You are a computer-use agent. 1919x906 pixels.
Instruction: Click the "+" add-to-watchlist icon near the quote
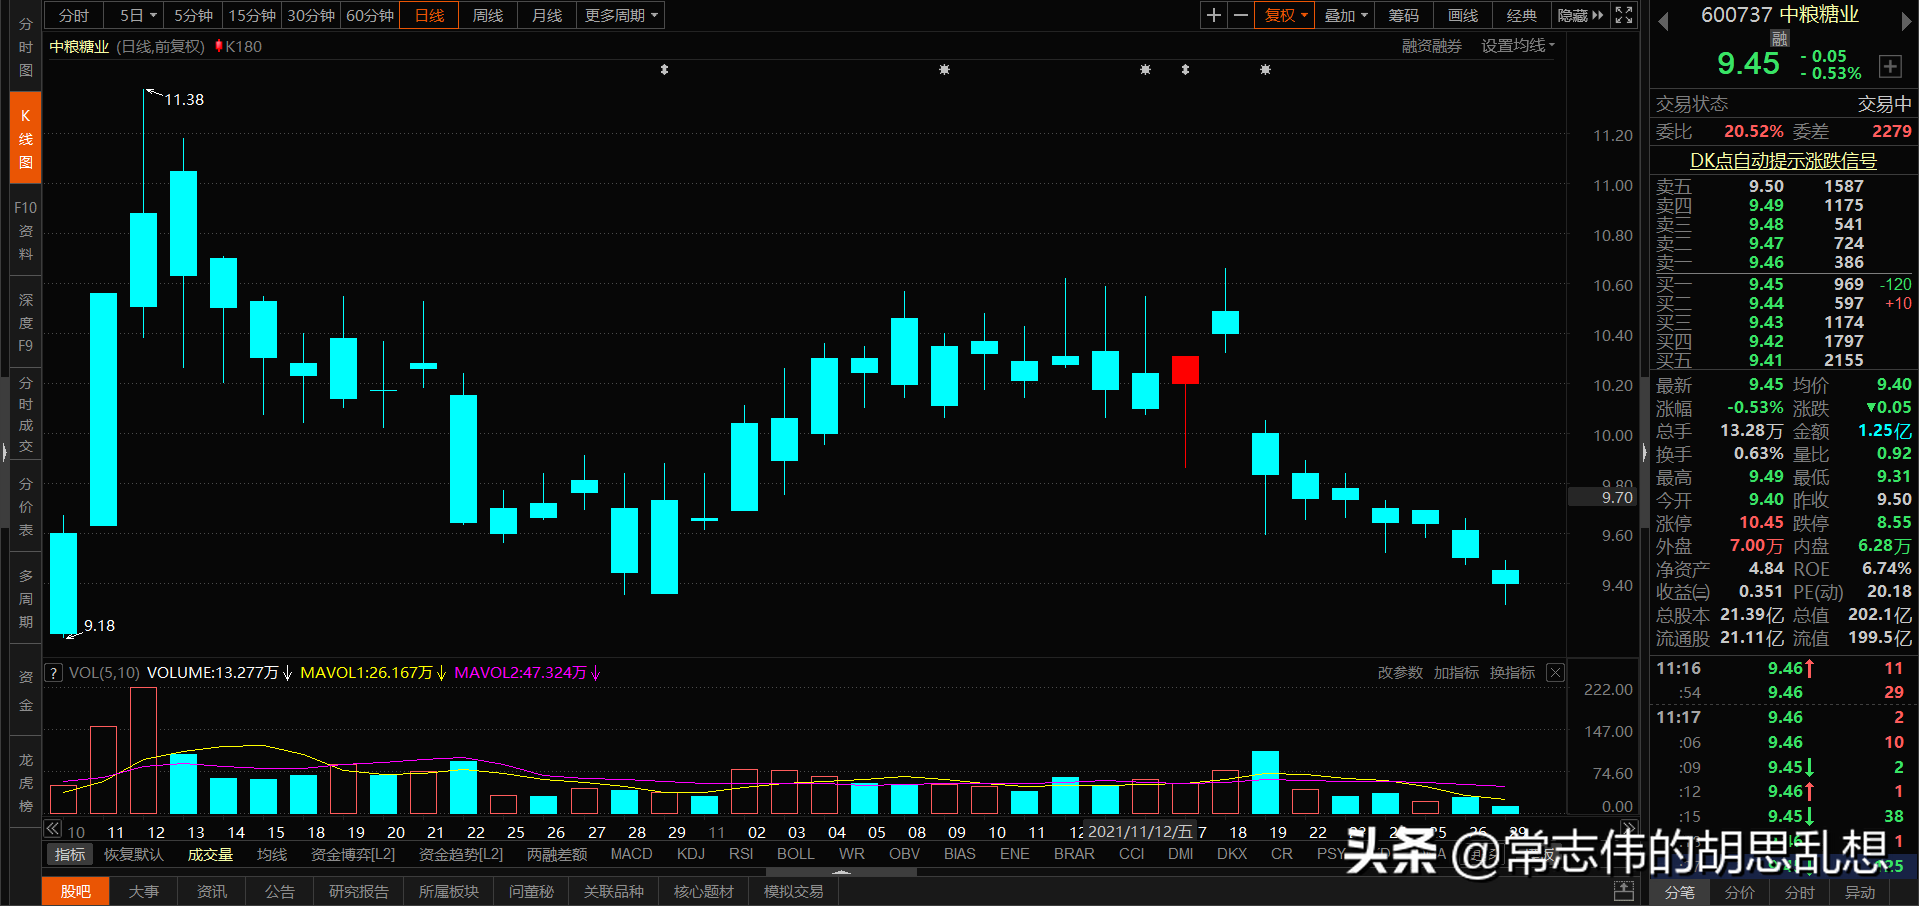[x=1891, y=66]
